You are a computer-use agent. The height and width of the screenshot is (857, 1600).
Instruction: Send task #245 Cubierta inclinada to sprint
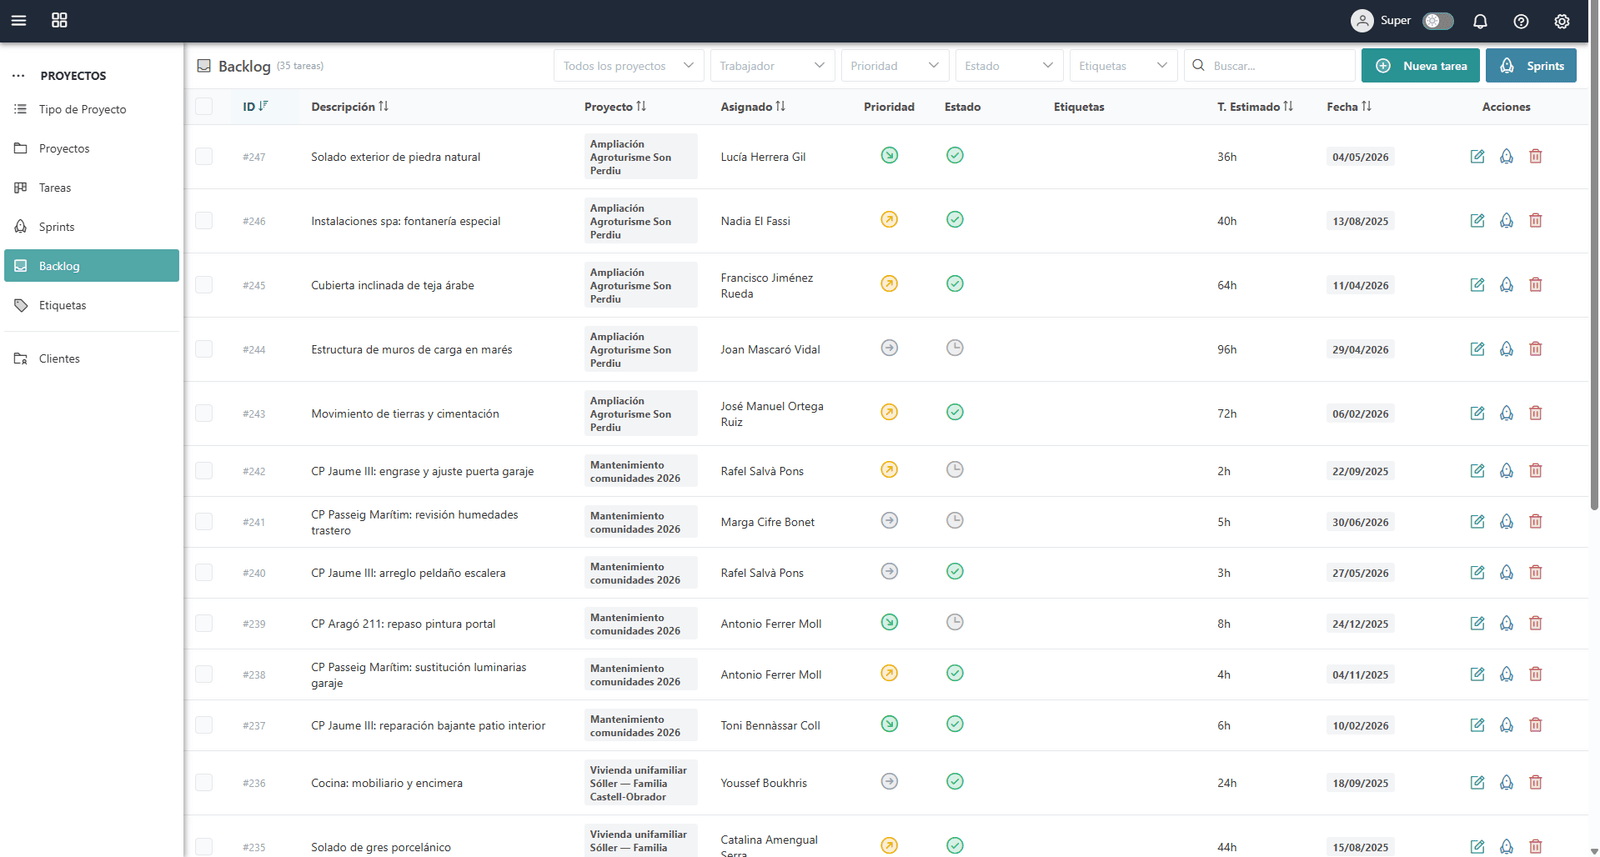(1506, 285)
